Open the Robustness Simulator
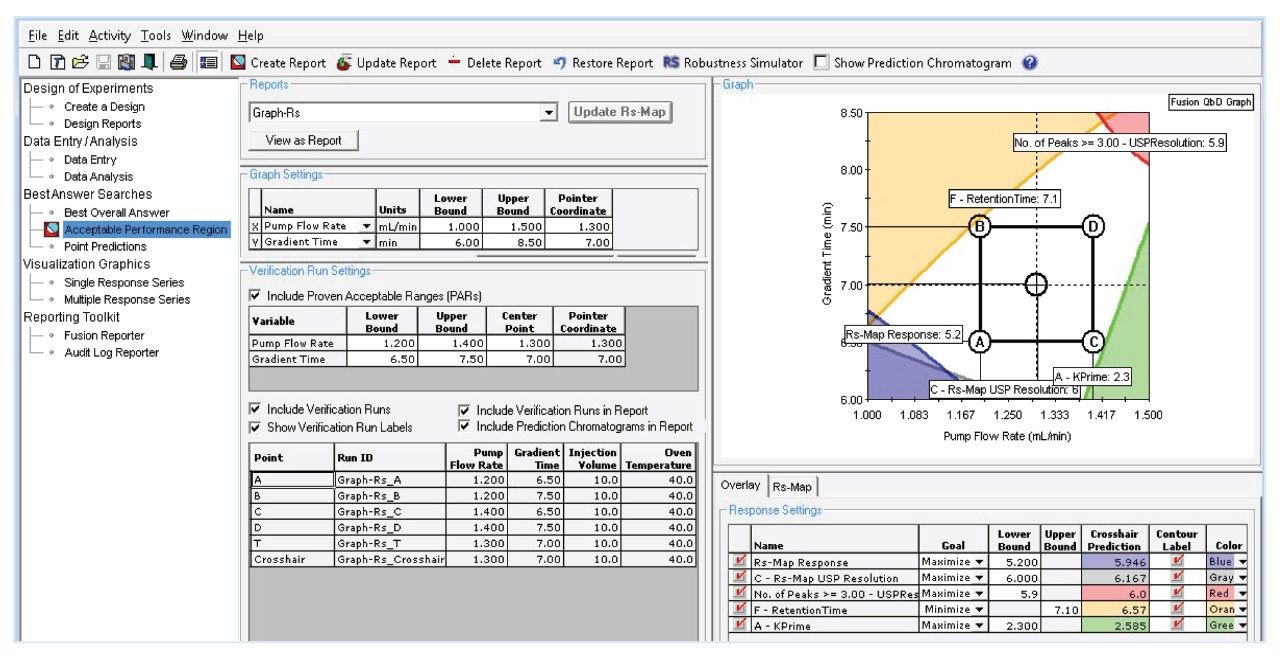This screenshot has height=661, width=1280. pos(733,63)
